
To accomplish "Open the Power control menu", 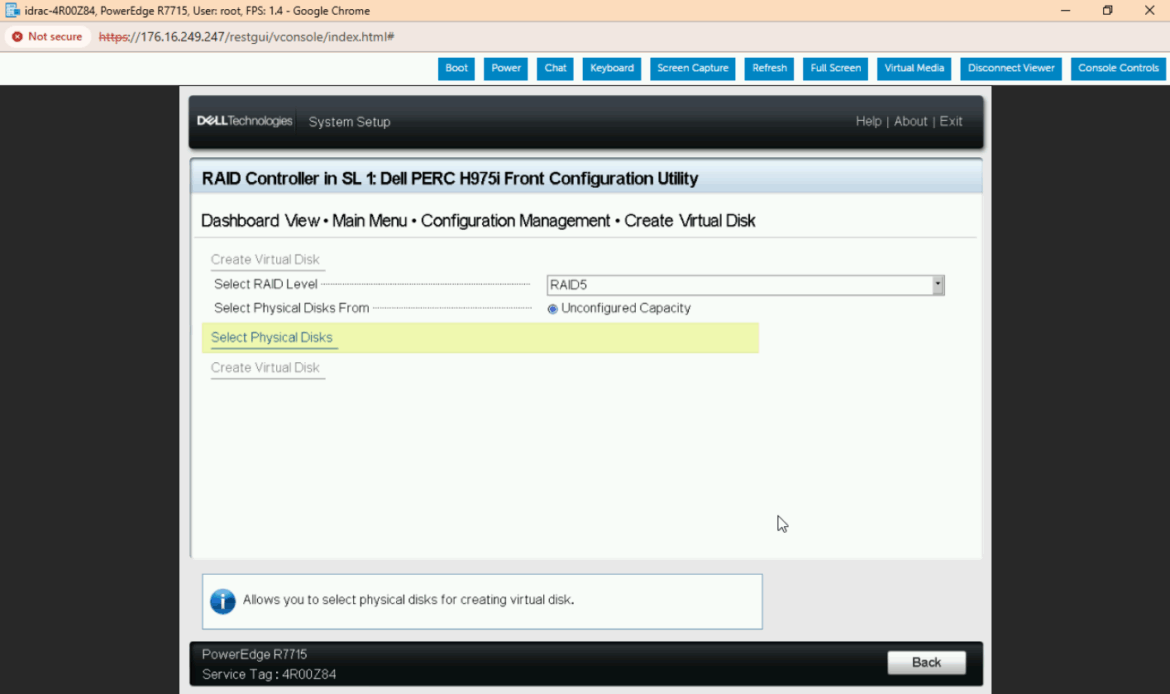I will [x=506, y=68].
